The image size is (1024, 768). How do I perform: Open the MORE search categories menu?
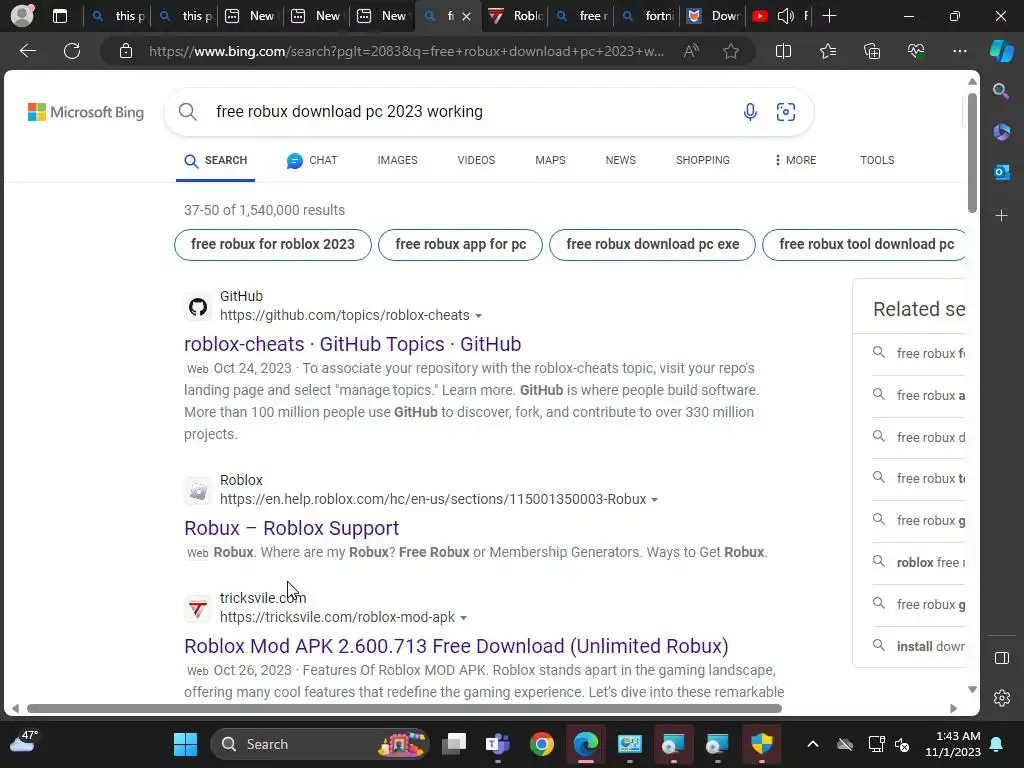click(x=795, y=160)
